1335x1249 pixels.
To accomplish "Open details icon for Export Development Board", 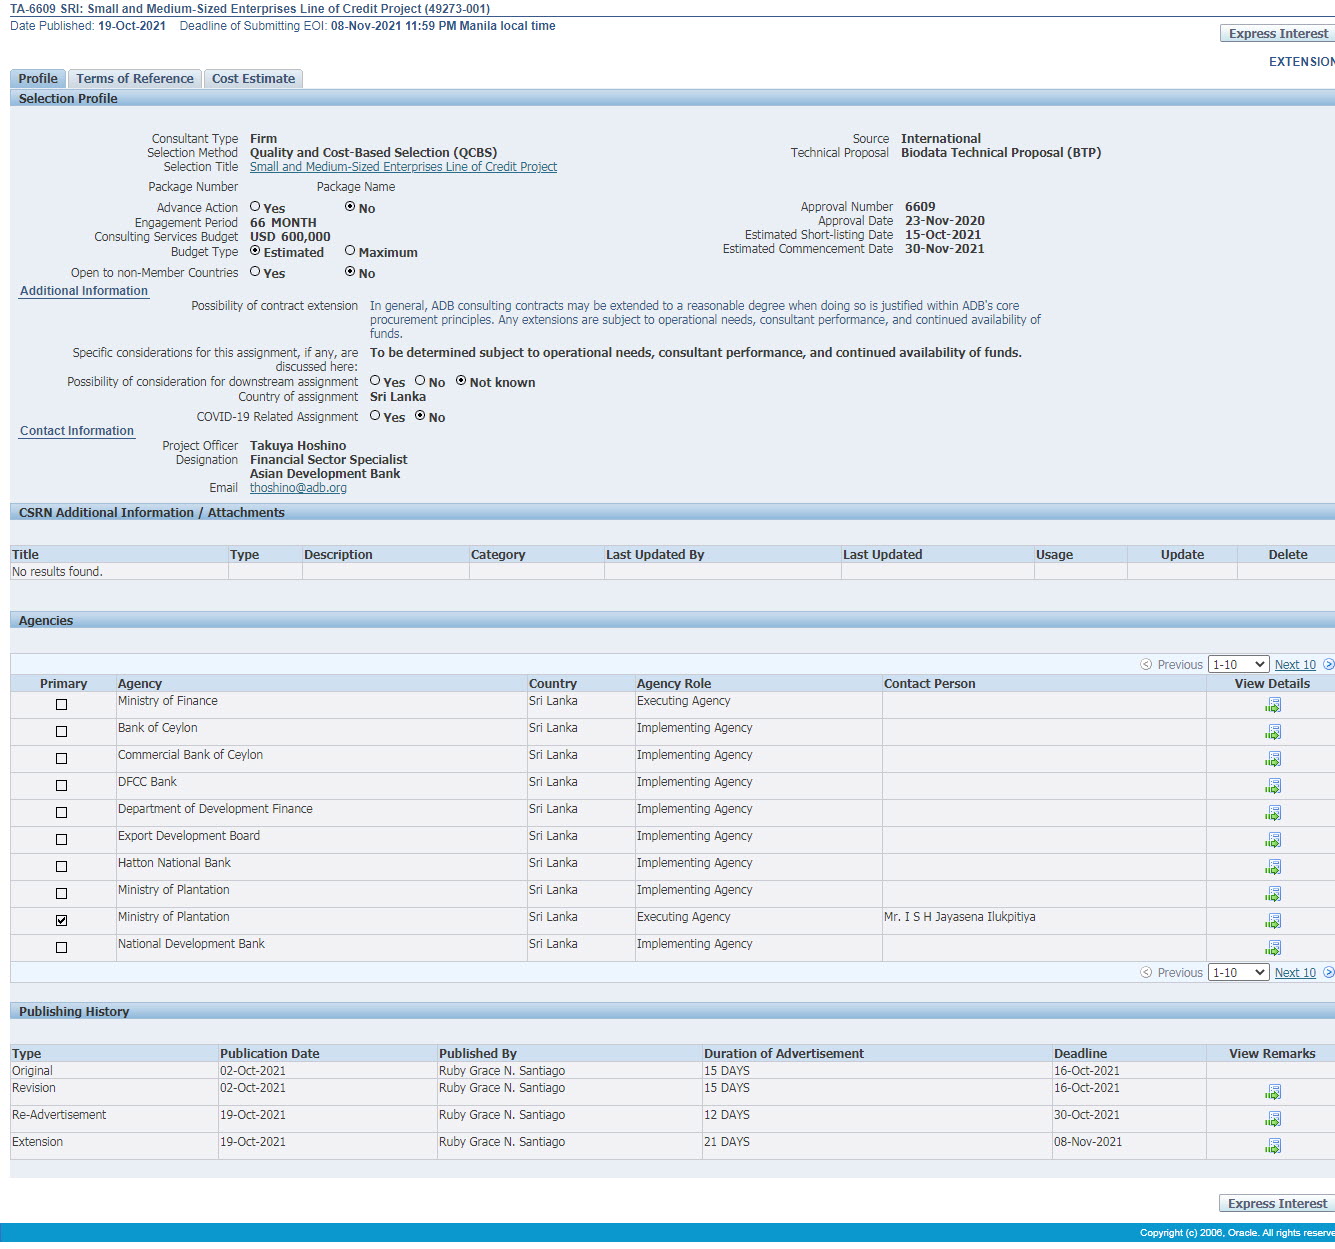I will click(1272, 841).
